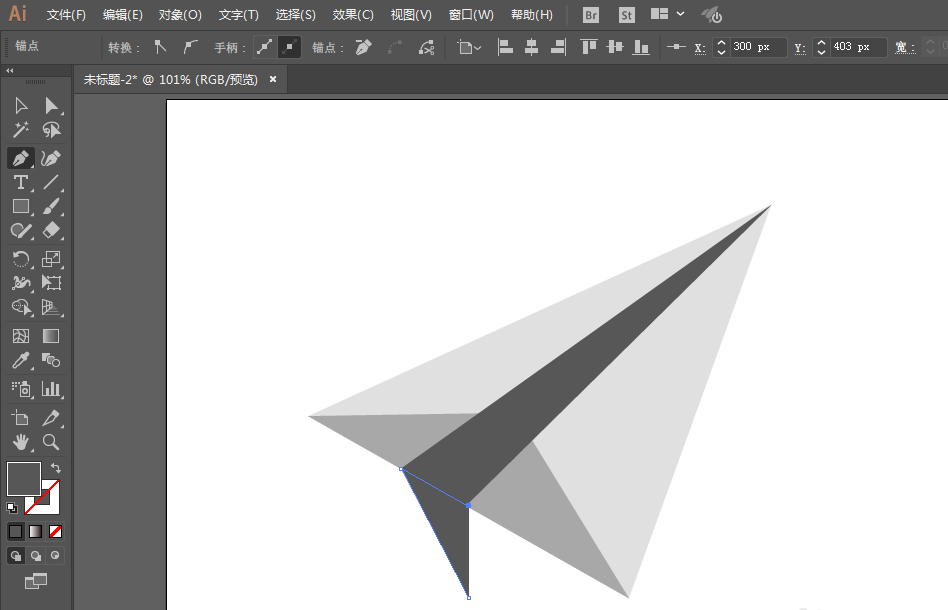The width and height of the screenshot is (948, 610).
Task: Toggle show handles for multiple anchors
Action: tap(264, 47)
